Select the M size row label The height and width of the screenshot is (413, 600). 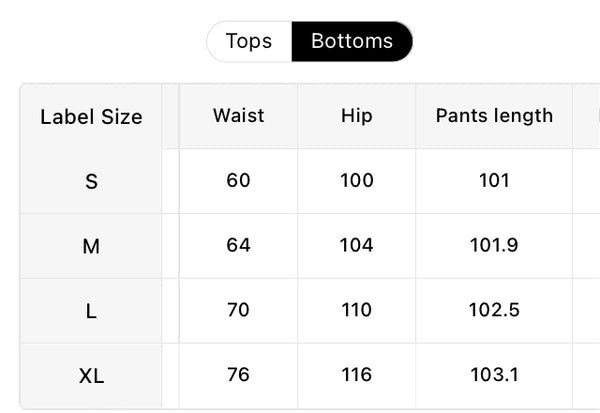coord(91,246)
